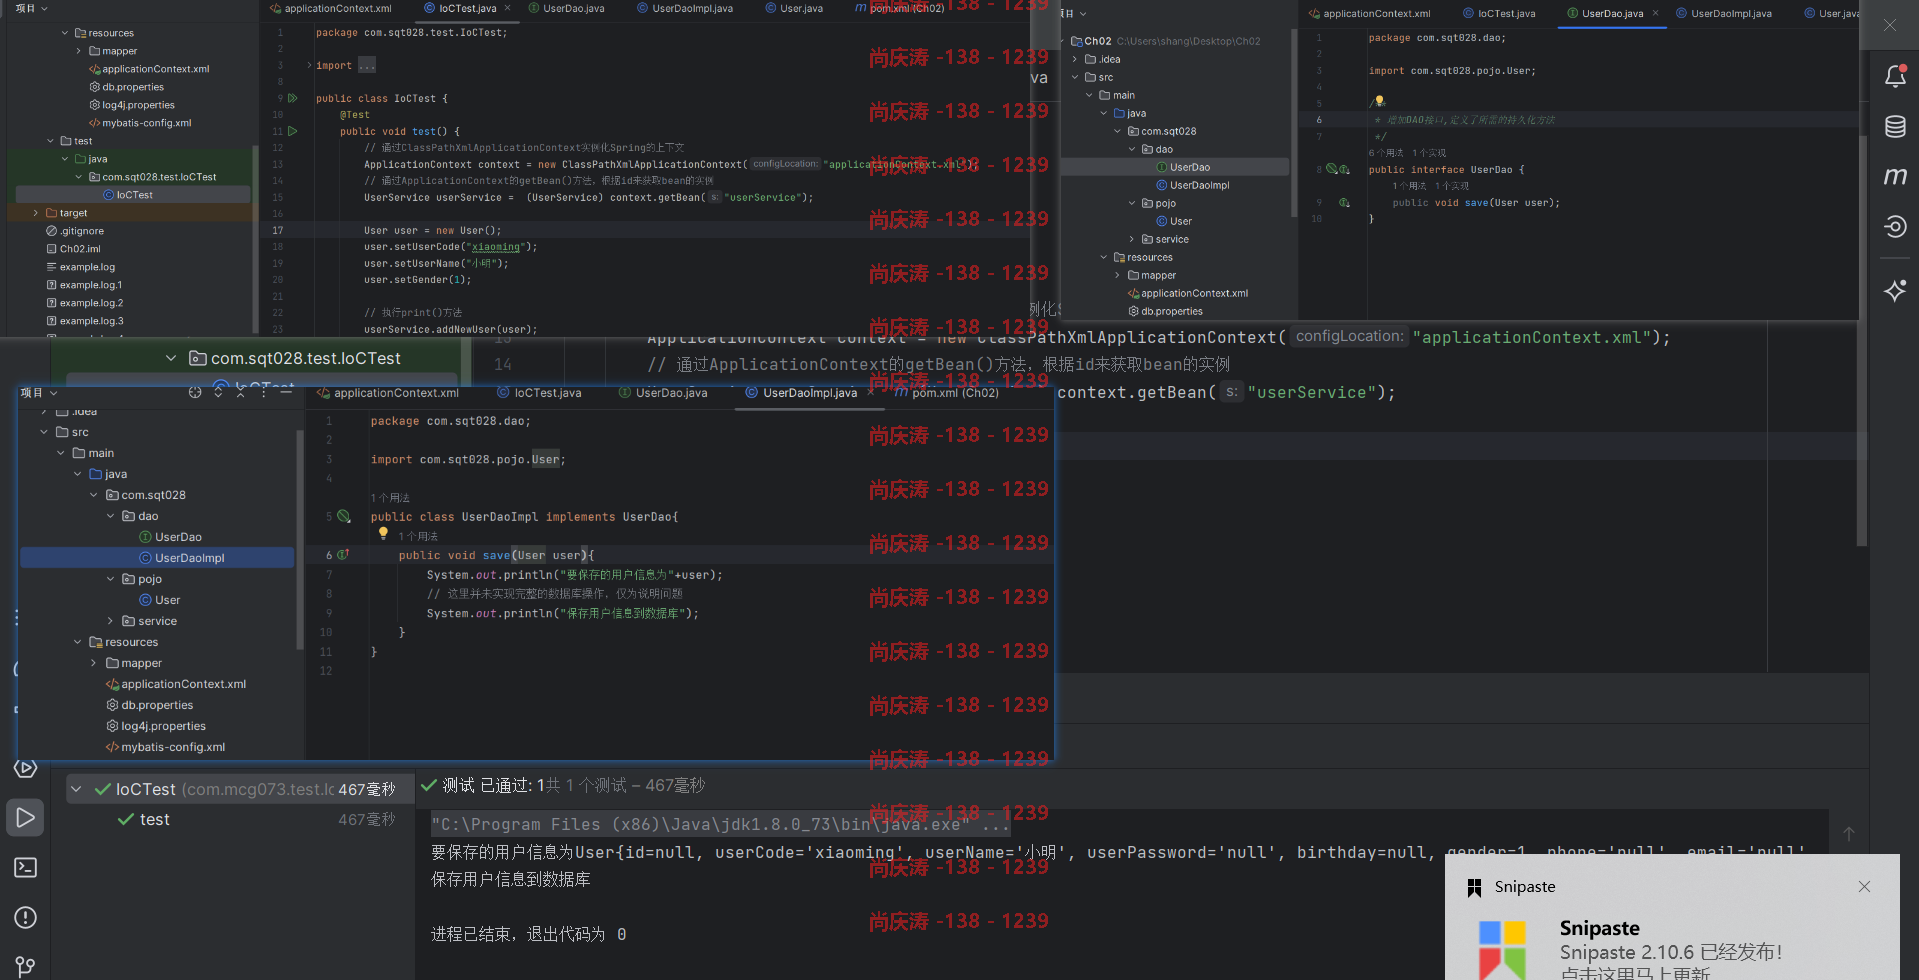Open the Maven tool window icon

tap(1895, 176)
